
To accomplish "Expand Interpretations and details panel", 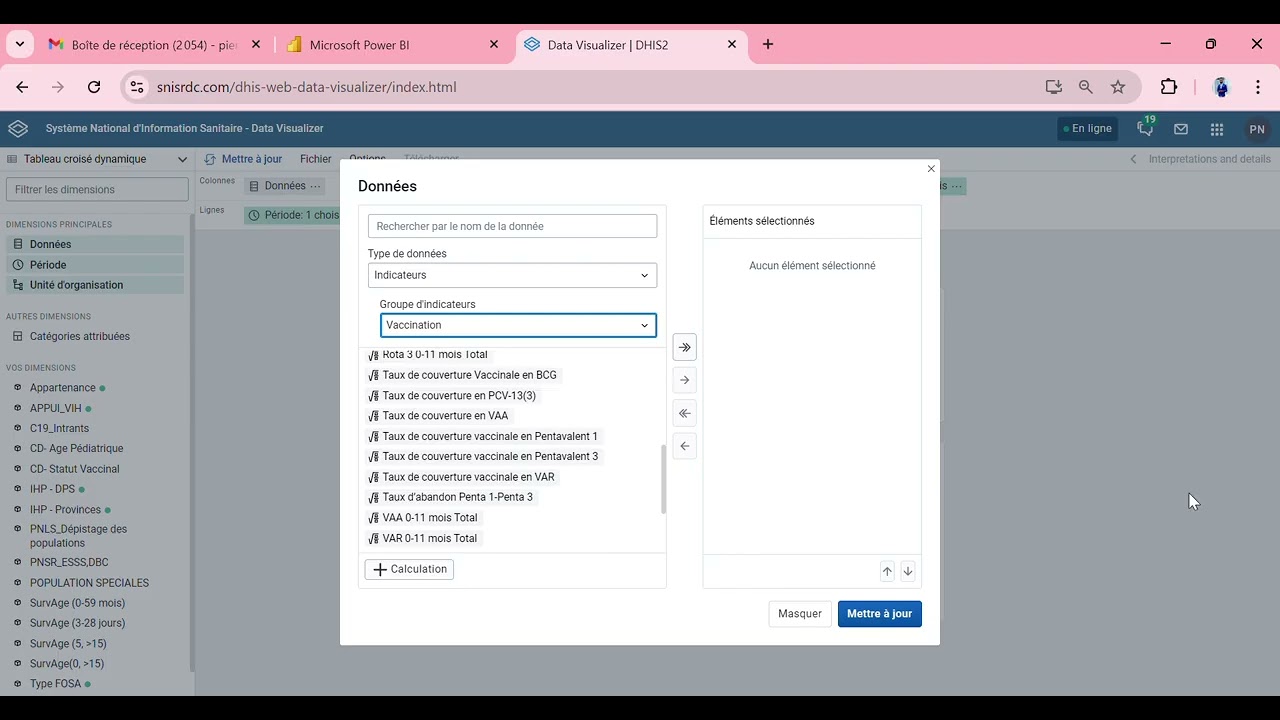I will click(1200, 159).
